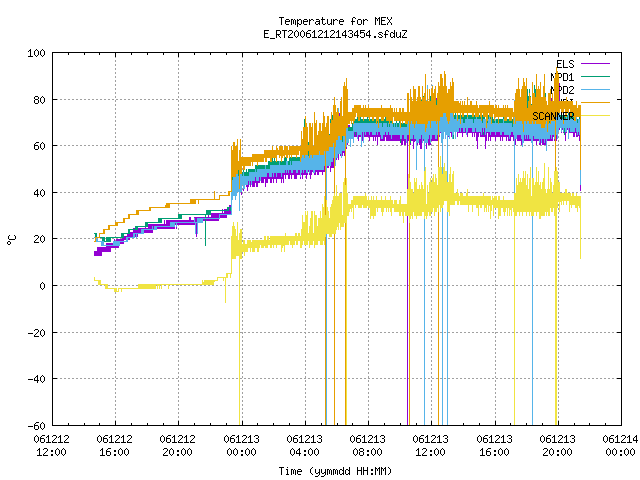Click the 20 tick label on the y-axis

click(40, 239)
